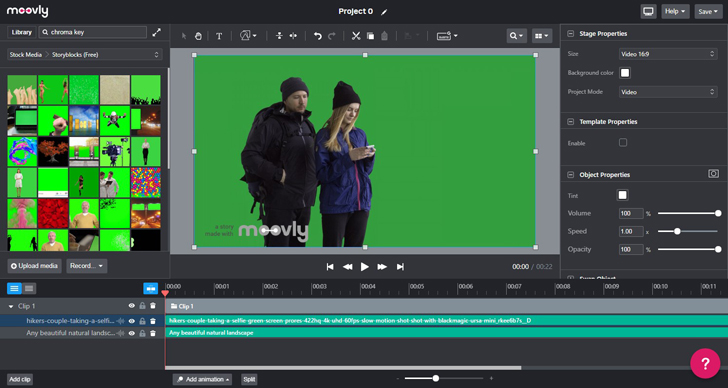
Task: Open the grid layout view dropdown
Action: click(542, 36)
